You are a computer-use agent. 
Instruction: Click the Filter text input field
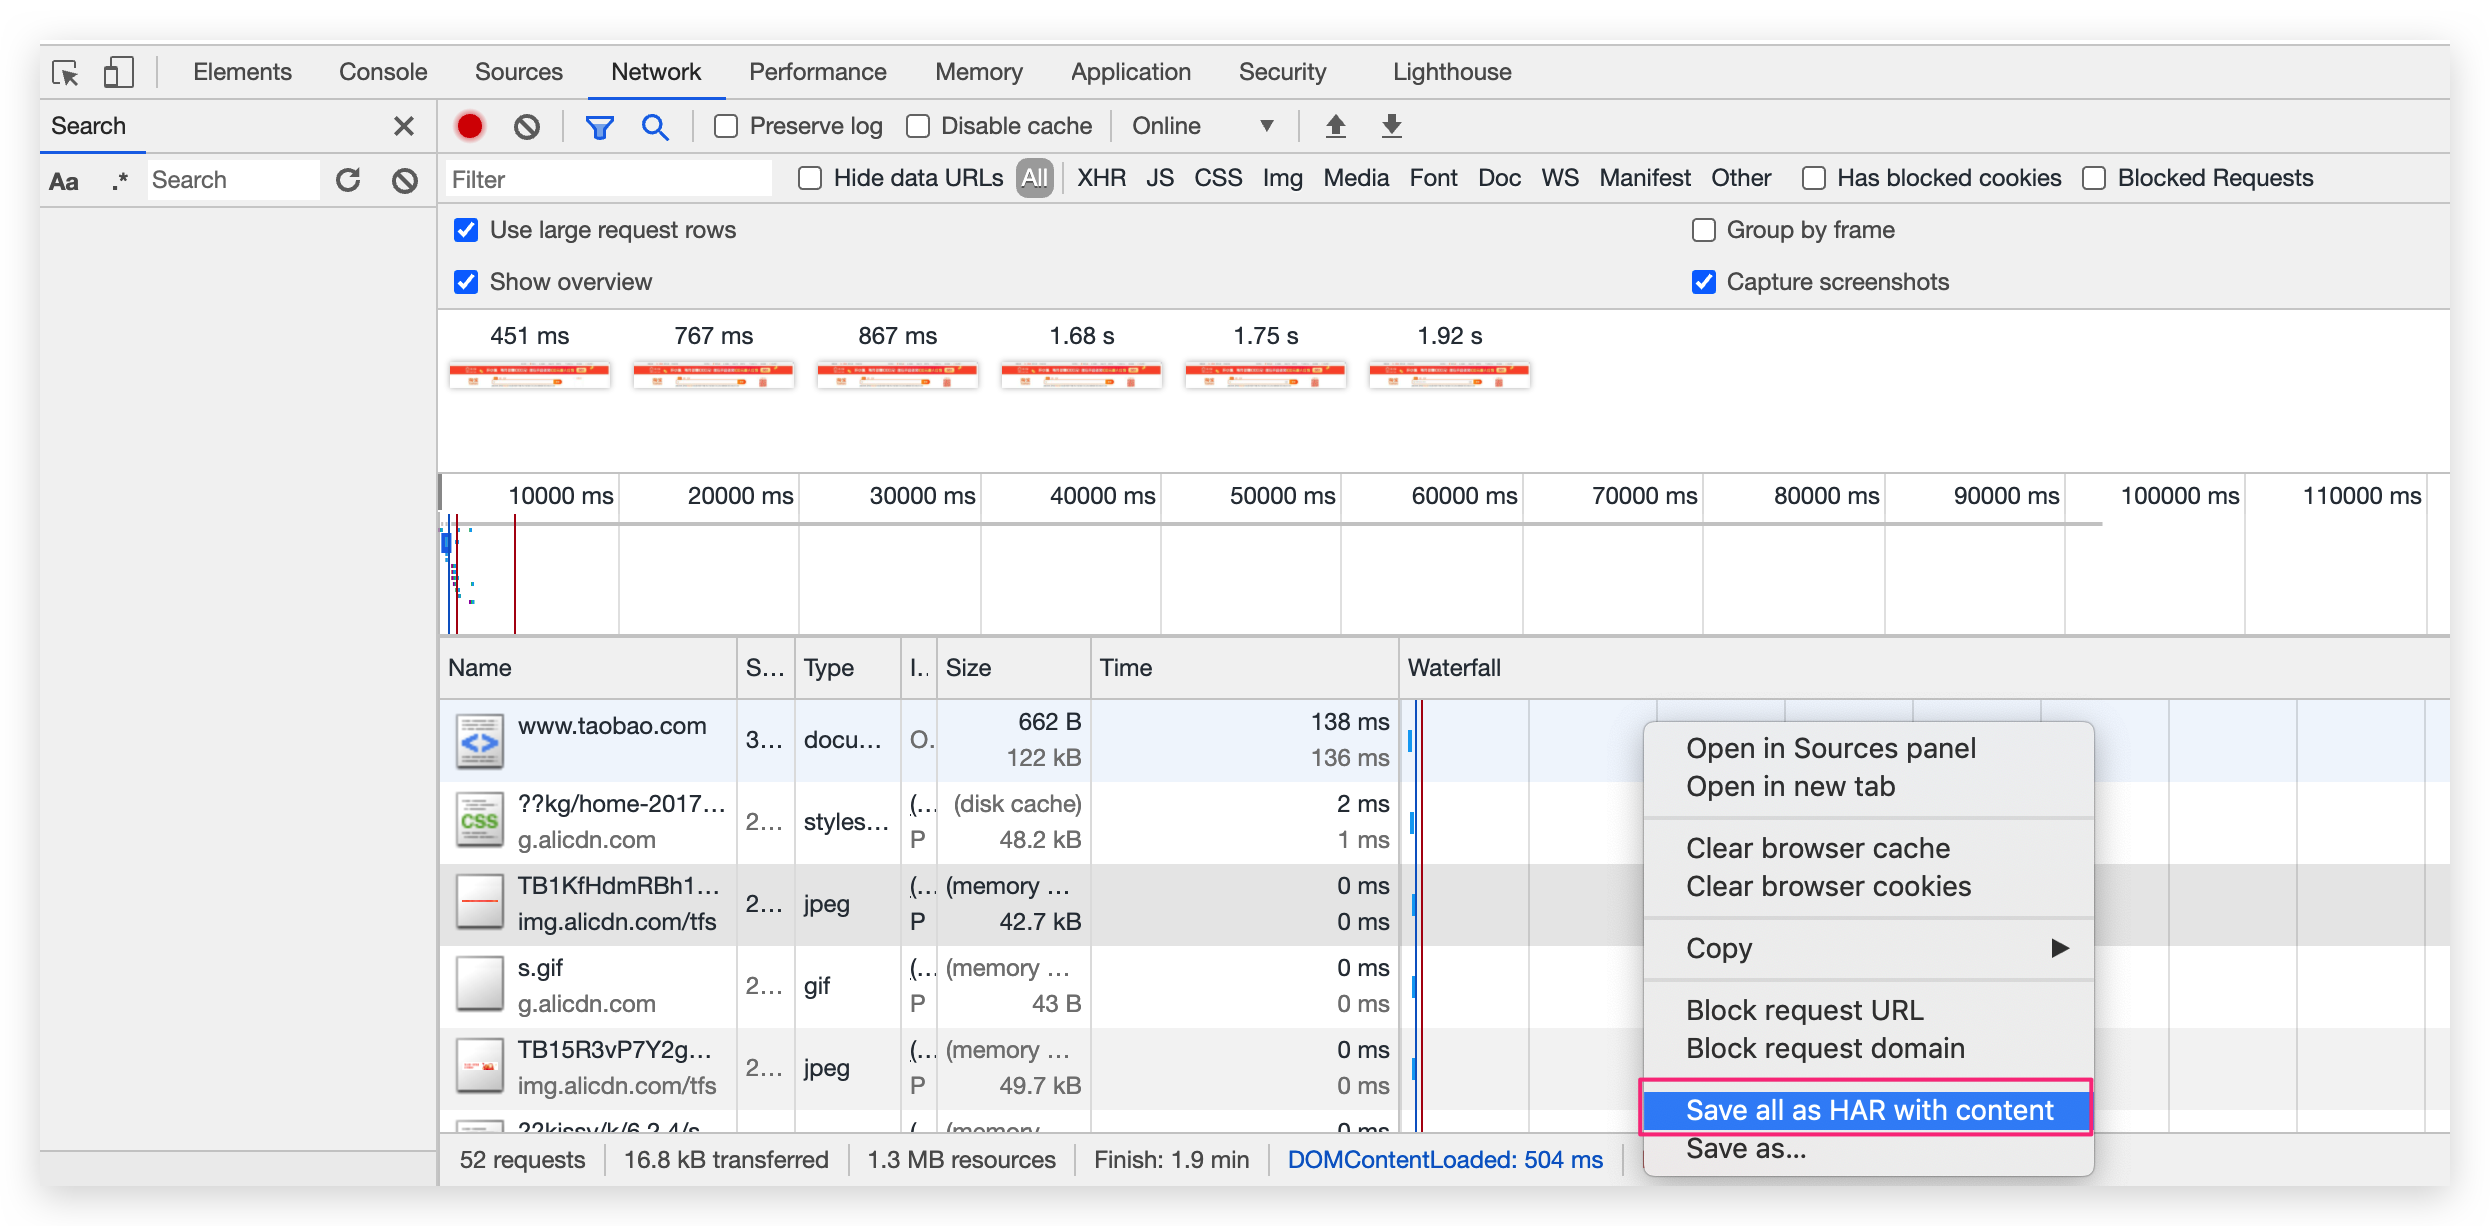[x=608, y=180]
